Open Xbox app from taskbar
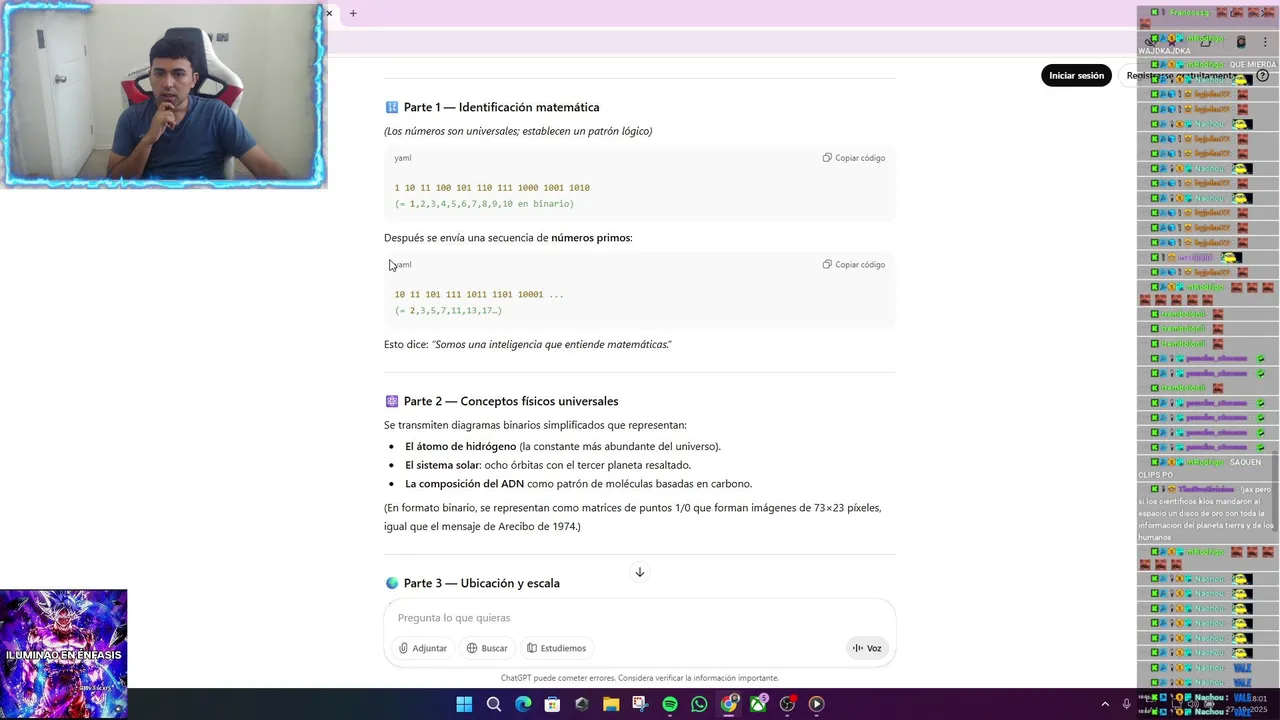This screenshot has height=720, width=1280. click(x=758, y=704)
